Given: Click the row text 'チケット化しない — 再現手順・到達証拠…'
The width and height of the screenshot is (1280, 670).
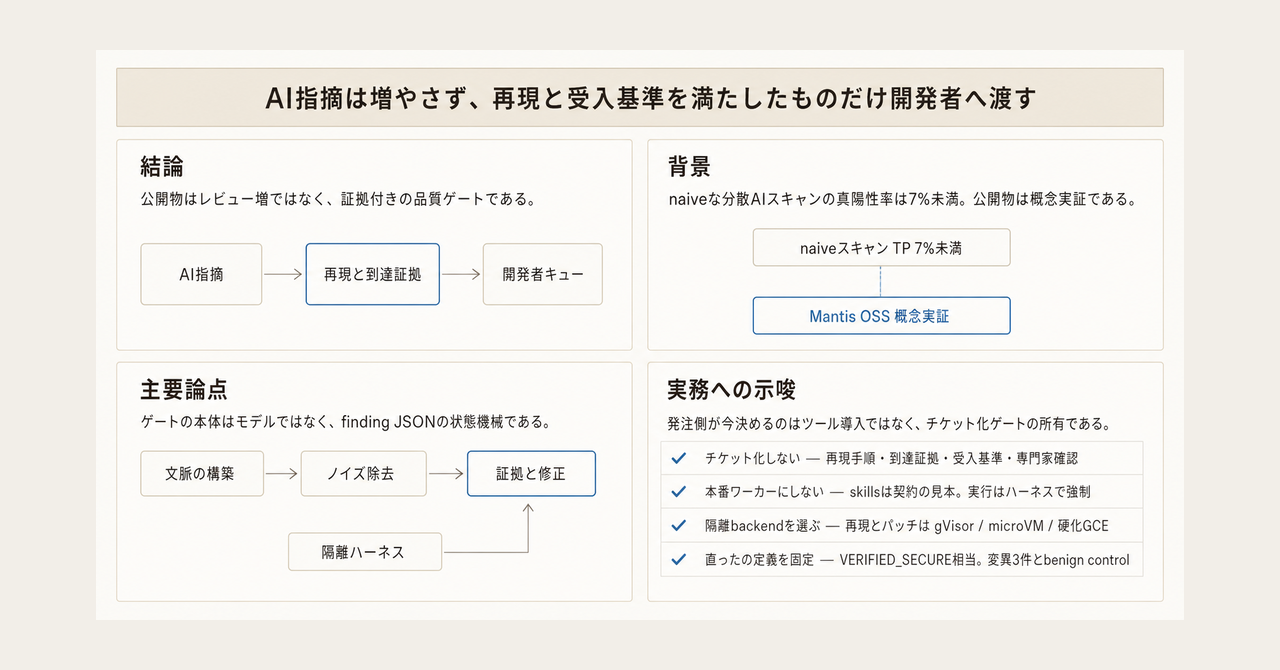Looking at the screenshot, I should 891,458.
